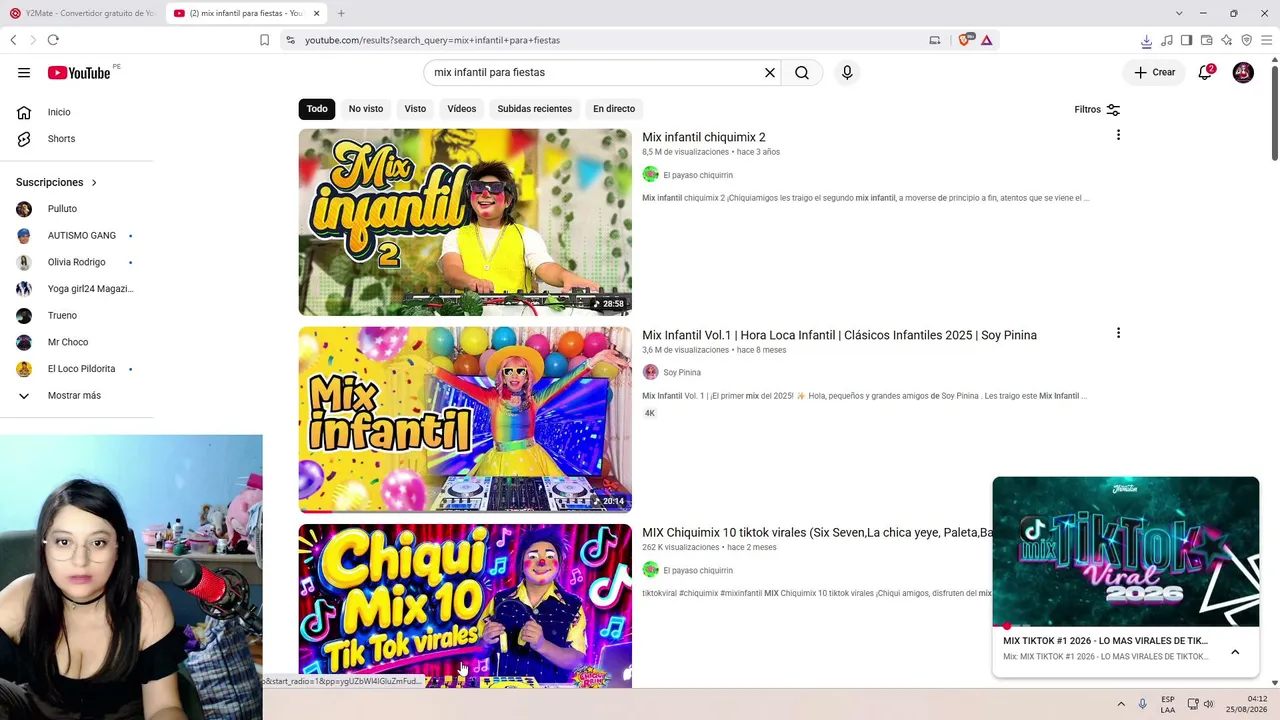Open Mix infantil chiquimix 2 video title
Image resolution: width=1280 pixels, height=720 pixels.
click(704, 137)
